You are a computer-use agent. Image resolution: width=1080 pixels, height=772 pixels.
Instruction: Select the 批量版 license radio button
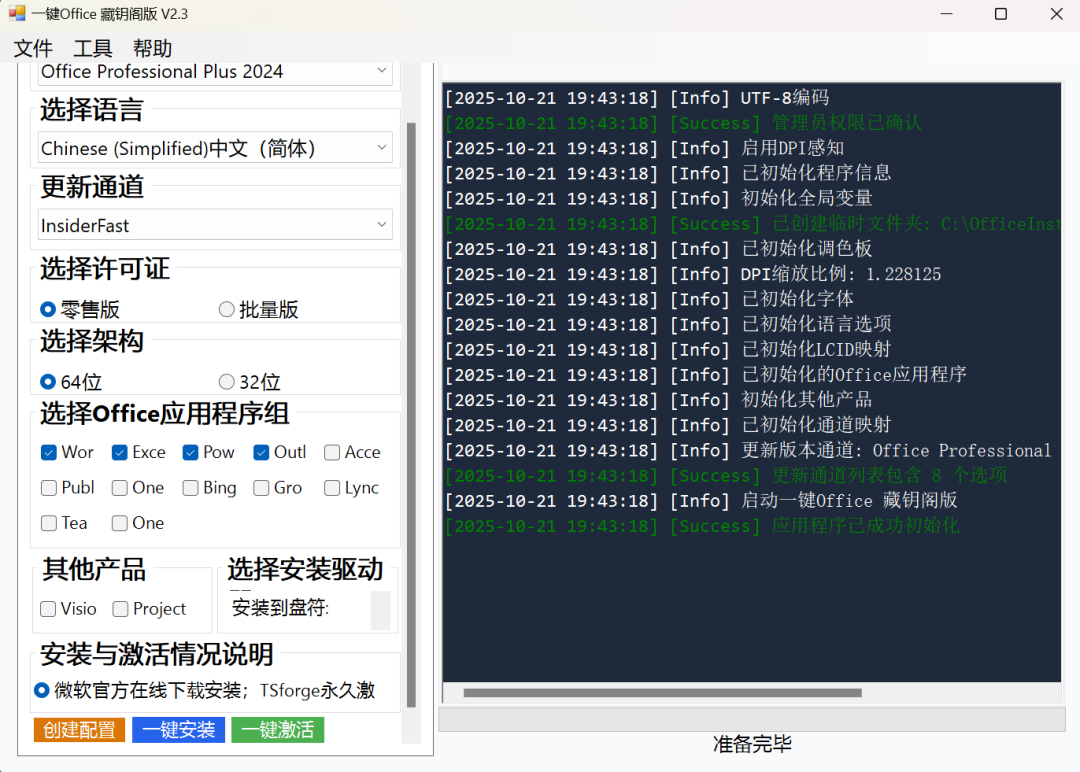(227, 310)
